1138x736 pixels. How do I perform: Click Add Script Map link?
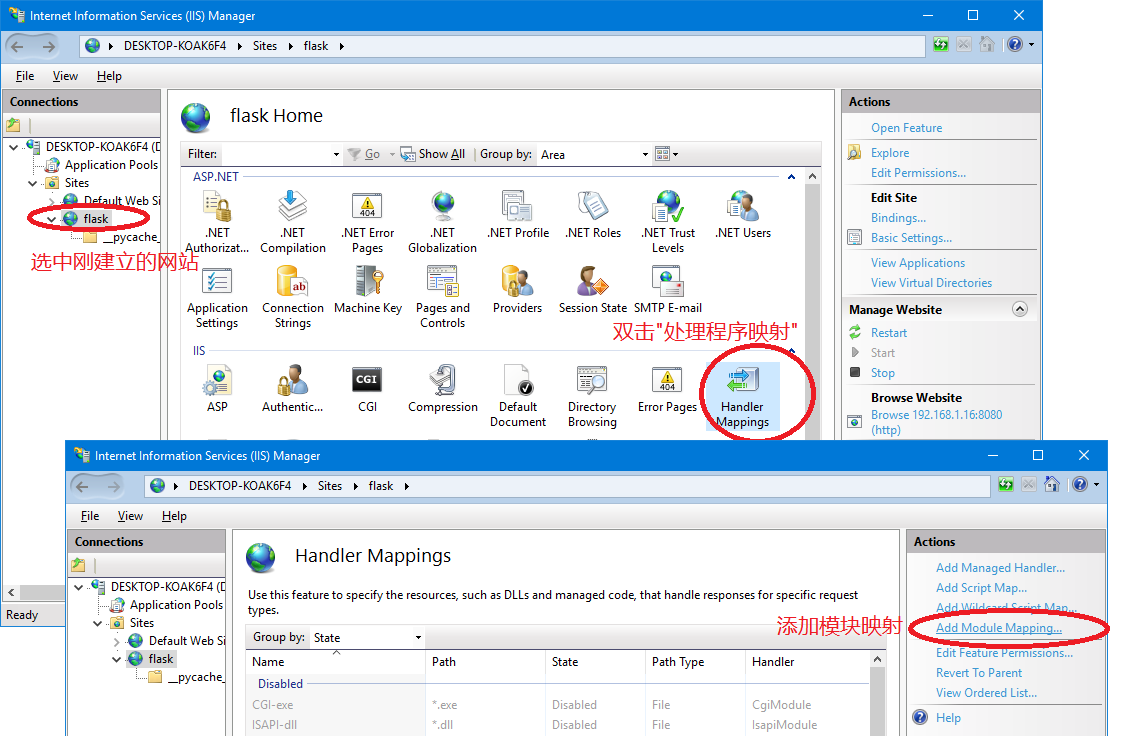(x=981, y=588)
